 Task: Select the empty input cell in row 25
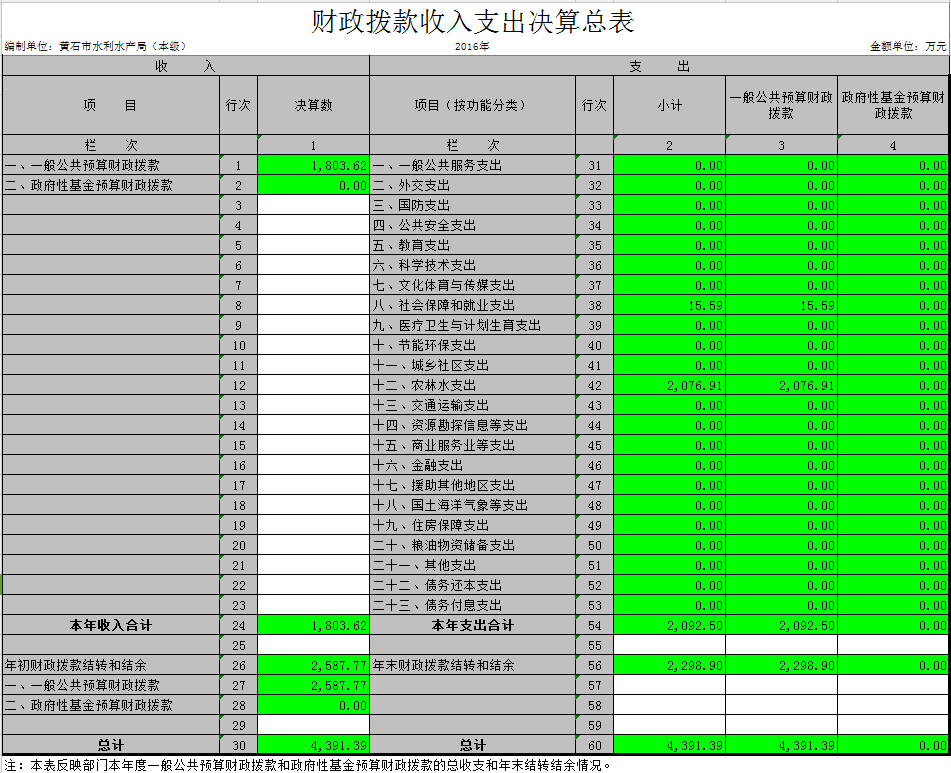tap(314, 646)
